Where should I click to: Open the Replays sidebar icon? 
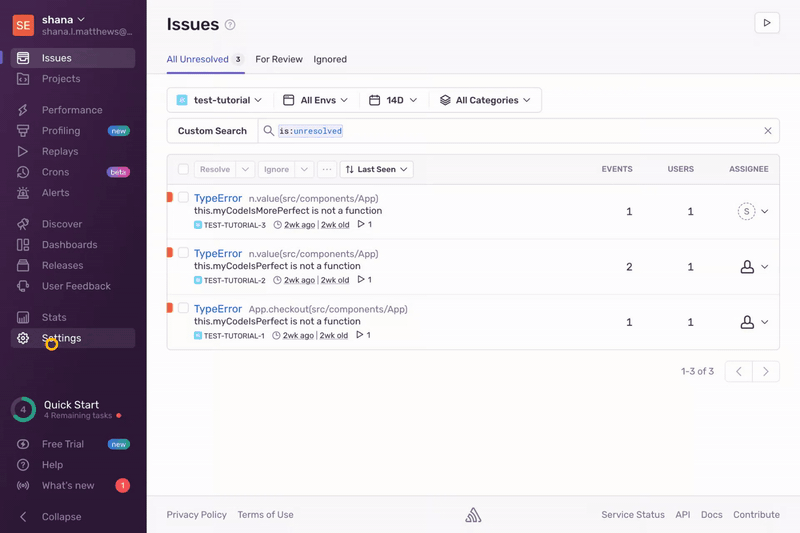pos(23,151)
